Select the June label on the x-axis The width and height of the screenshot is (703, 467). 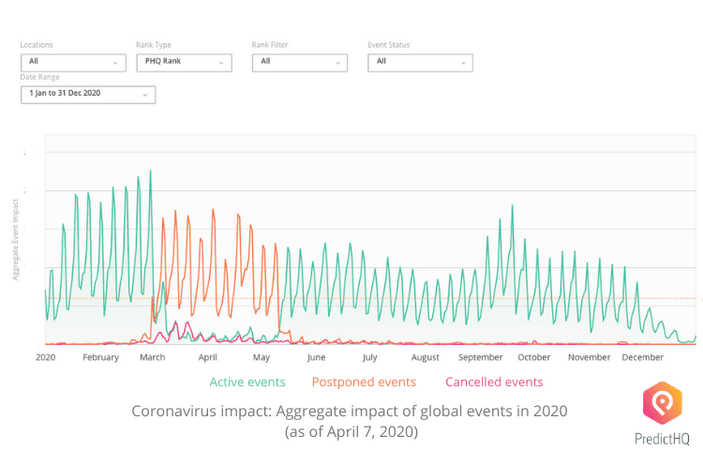point(316,357)
